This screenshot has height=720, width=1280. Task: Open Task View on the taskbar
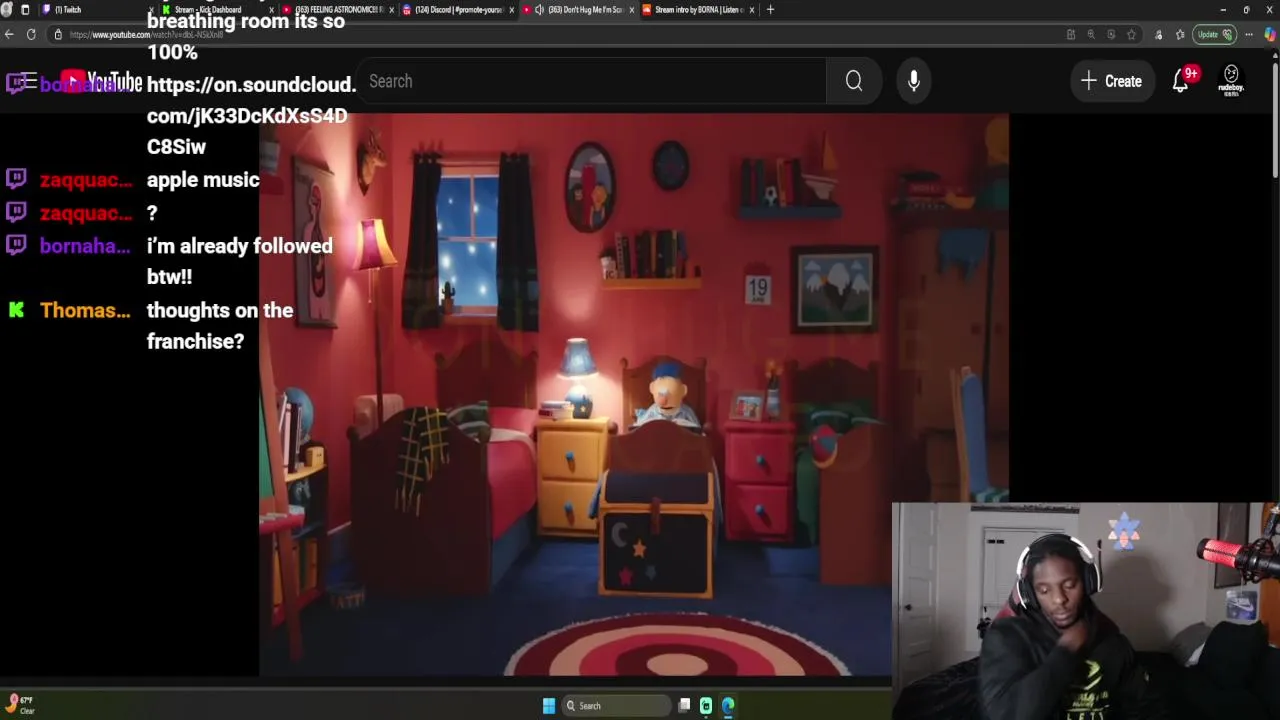tap(684, 706)
